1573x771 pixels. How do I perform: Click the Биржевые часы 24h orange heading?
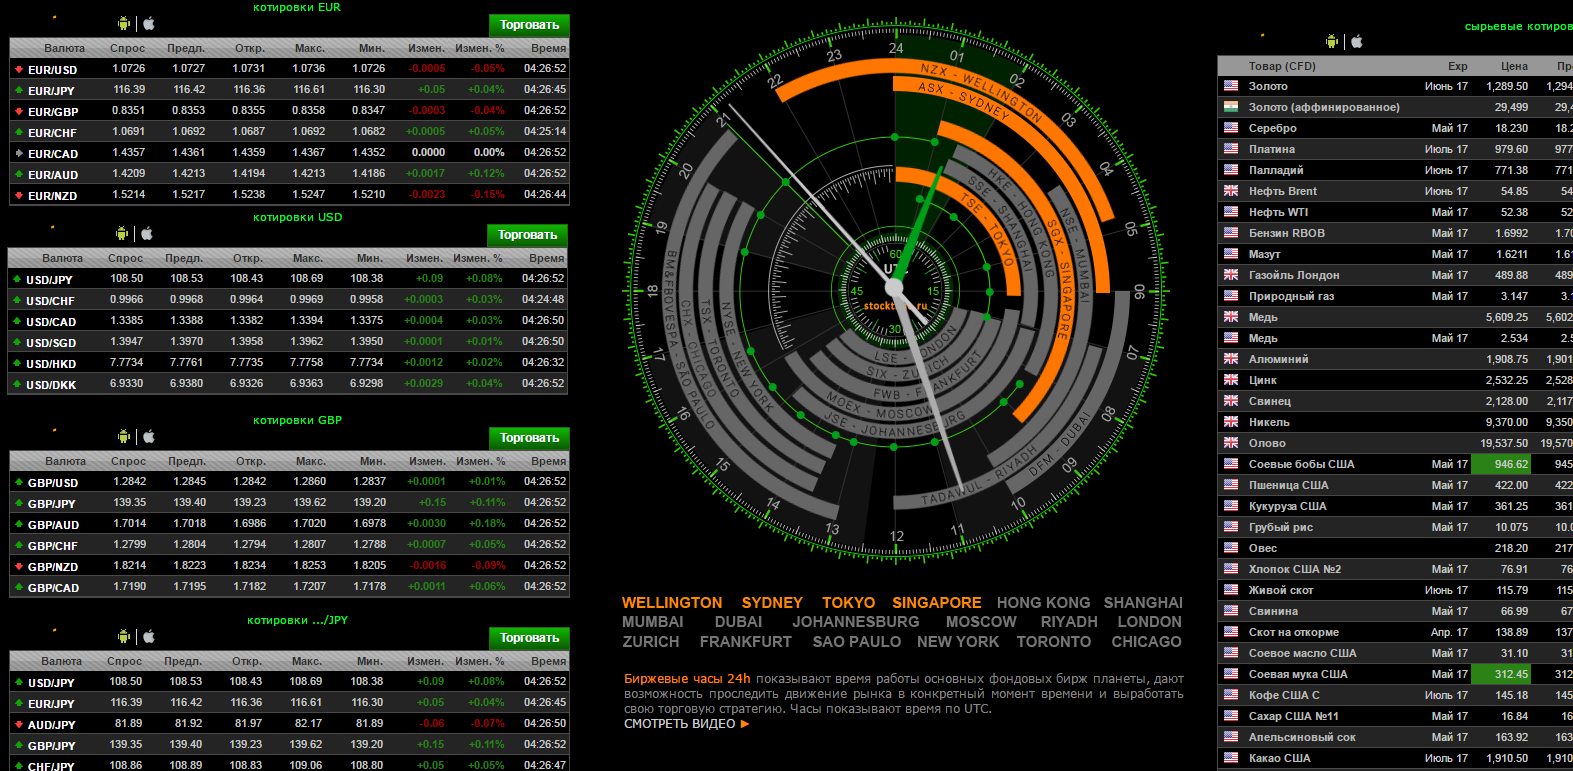[687, 678]
